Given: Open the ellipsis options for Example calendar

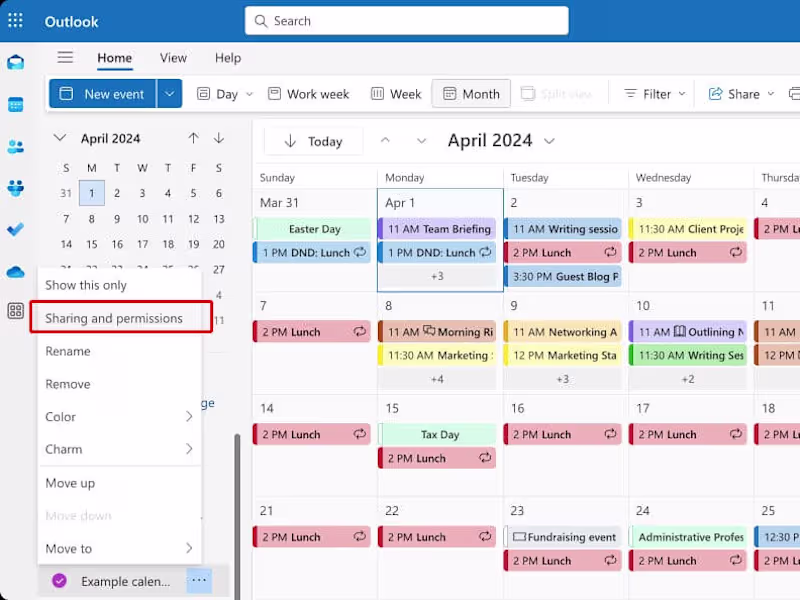Looking at the screenshot, I should [199, 580].
